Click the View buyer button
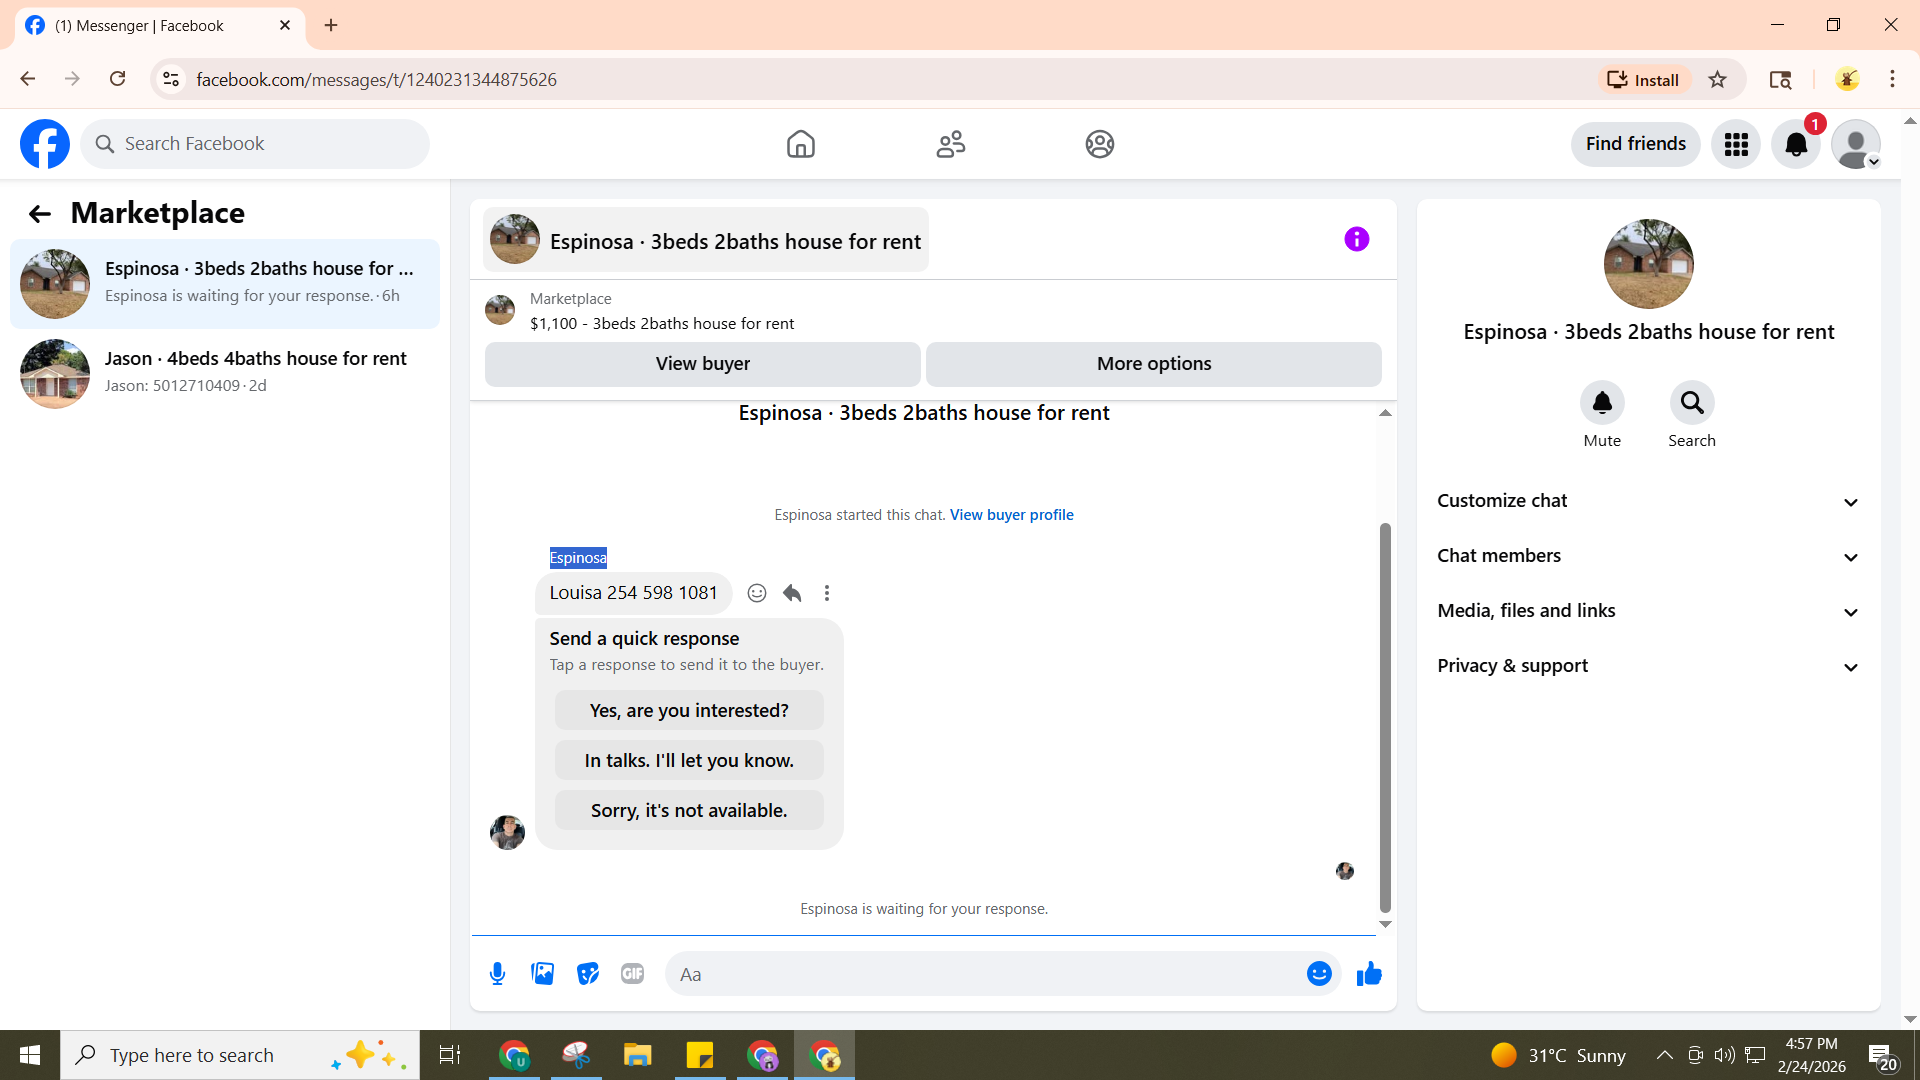 pos(702,364)
